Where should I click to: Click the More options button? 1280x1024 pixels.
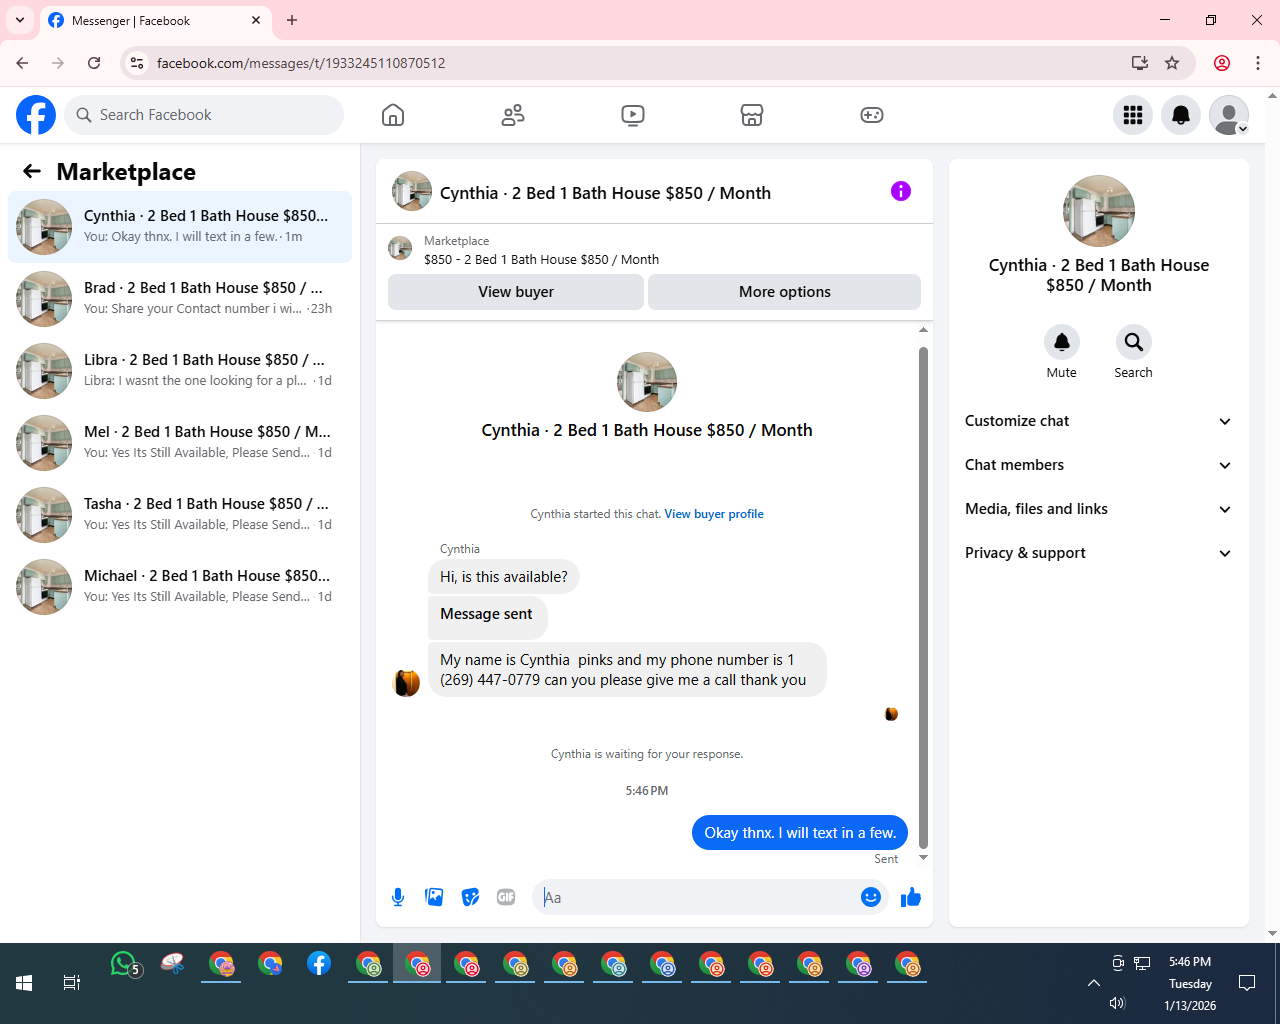[785, 292]
